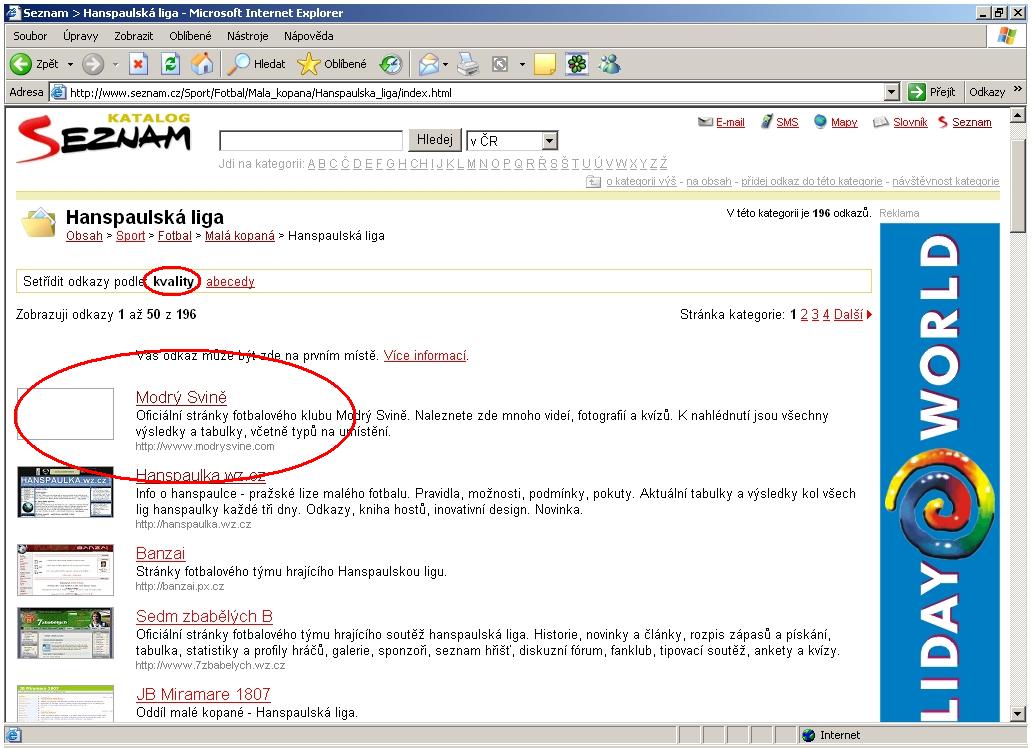Click 'o kategorii výš' link
The width and height of the screenshot is (1032, 748).
point(641,181)
